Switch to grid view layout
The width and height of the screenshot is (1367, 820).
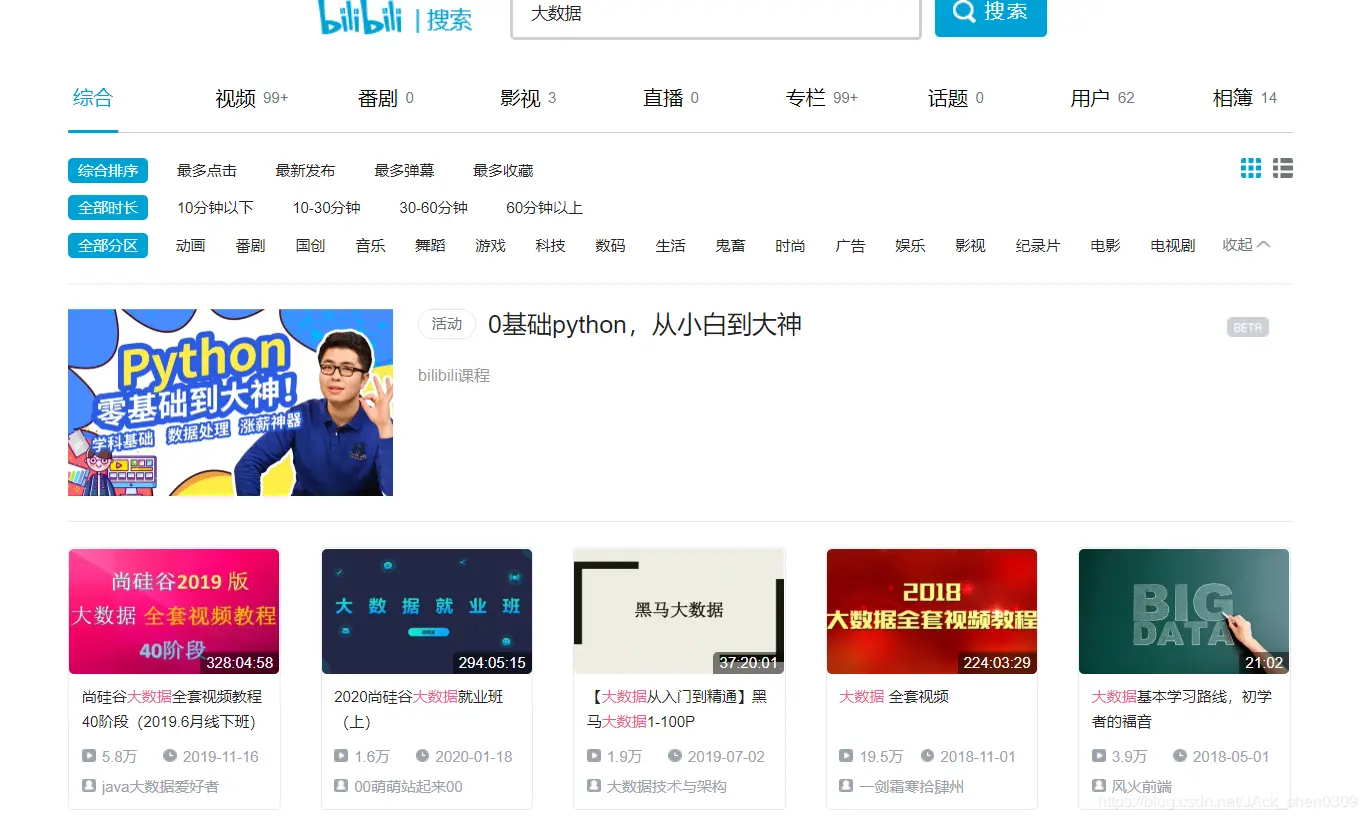1250,169
